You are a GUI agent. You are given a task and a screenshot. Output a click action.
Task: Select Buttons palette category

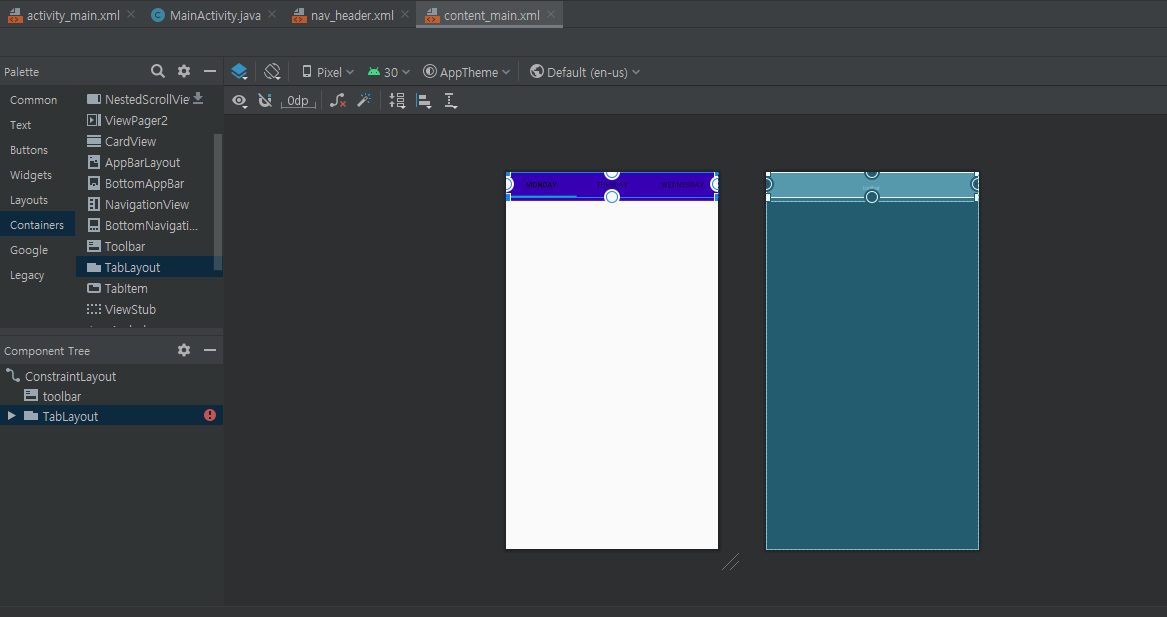point(29,150)
